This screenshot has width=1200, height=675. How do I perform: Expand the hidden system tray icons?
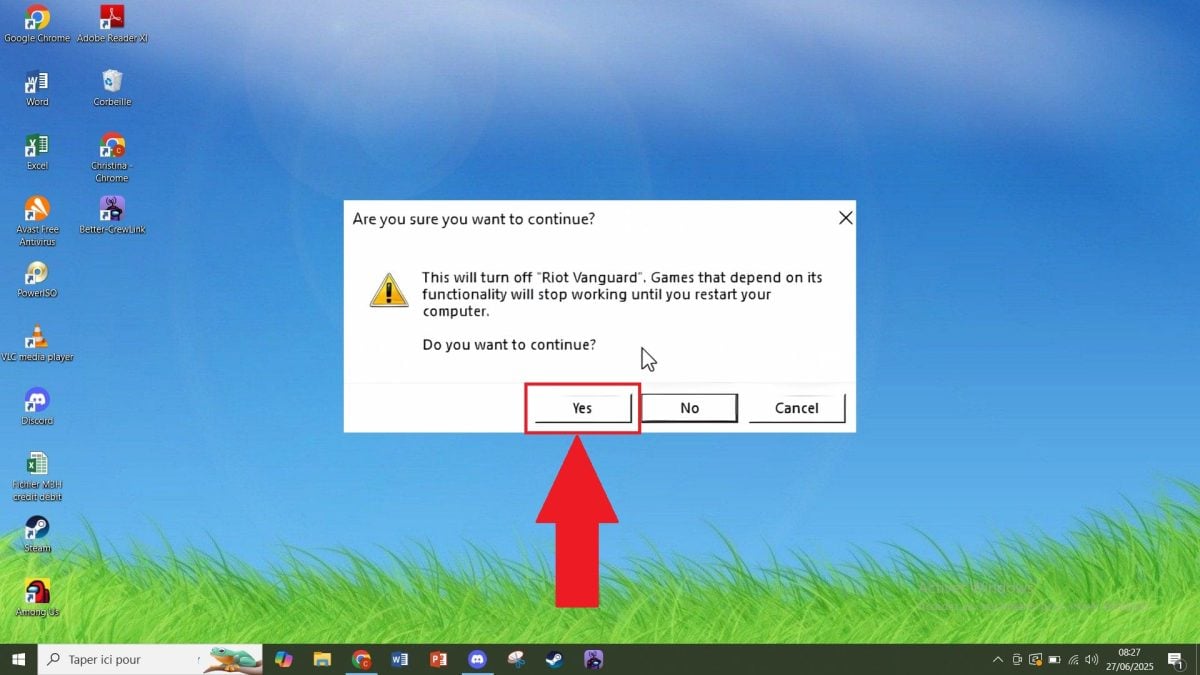click(997, 659)
